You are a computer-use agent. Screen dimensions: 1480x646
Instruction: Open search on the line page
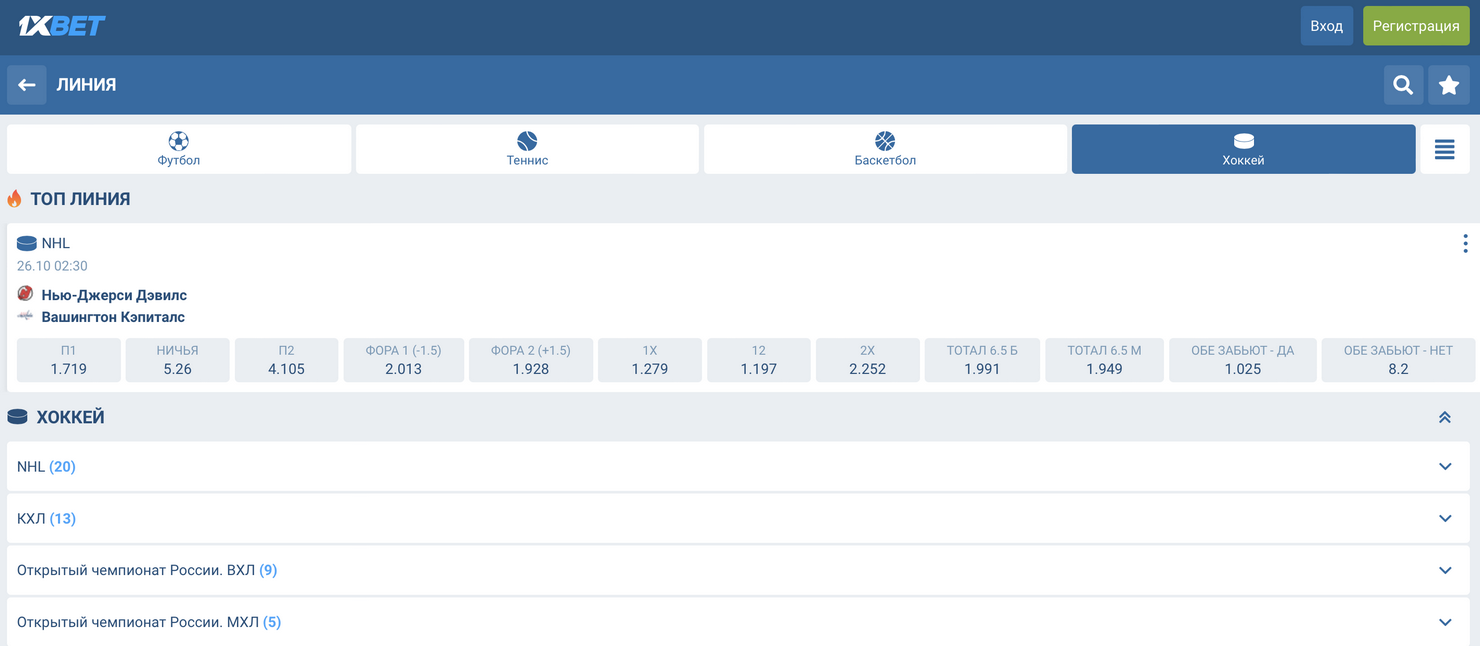(x=1402, y=85)
